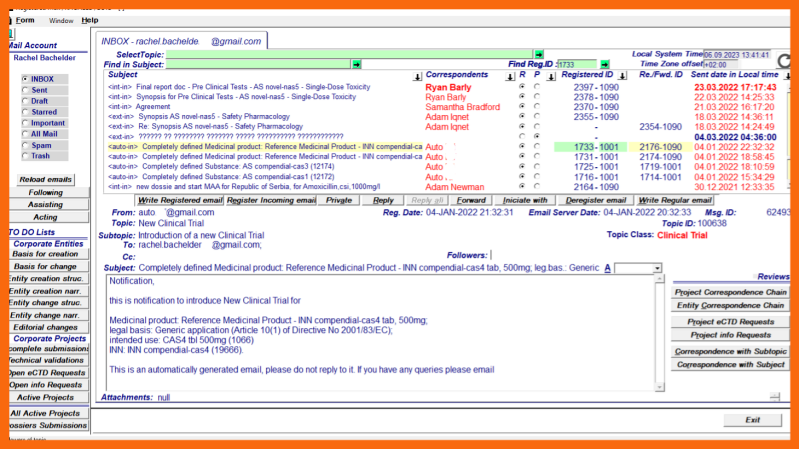The height and width of the screenshot is (449, 799).
Task: Expand the Corporate Entities section header
Action: 47,243
